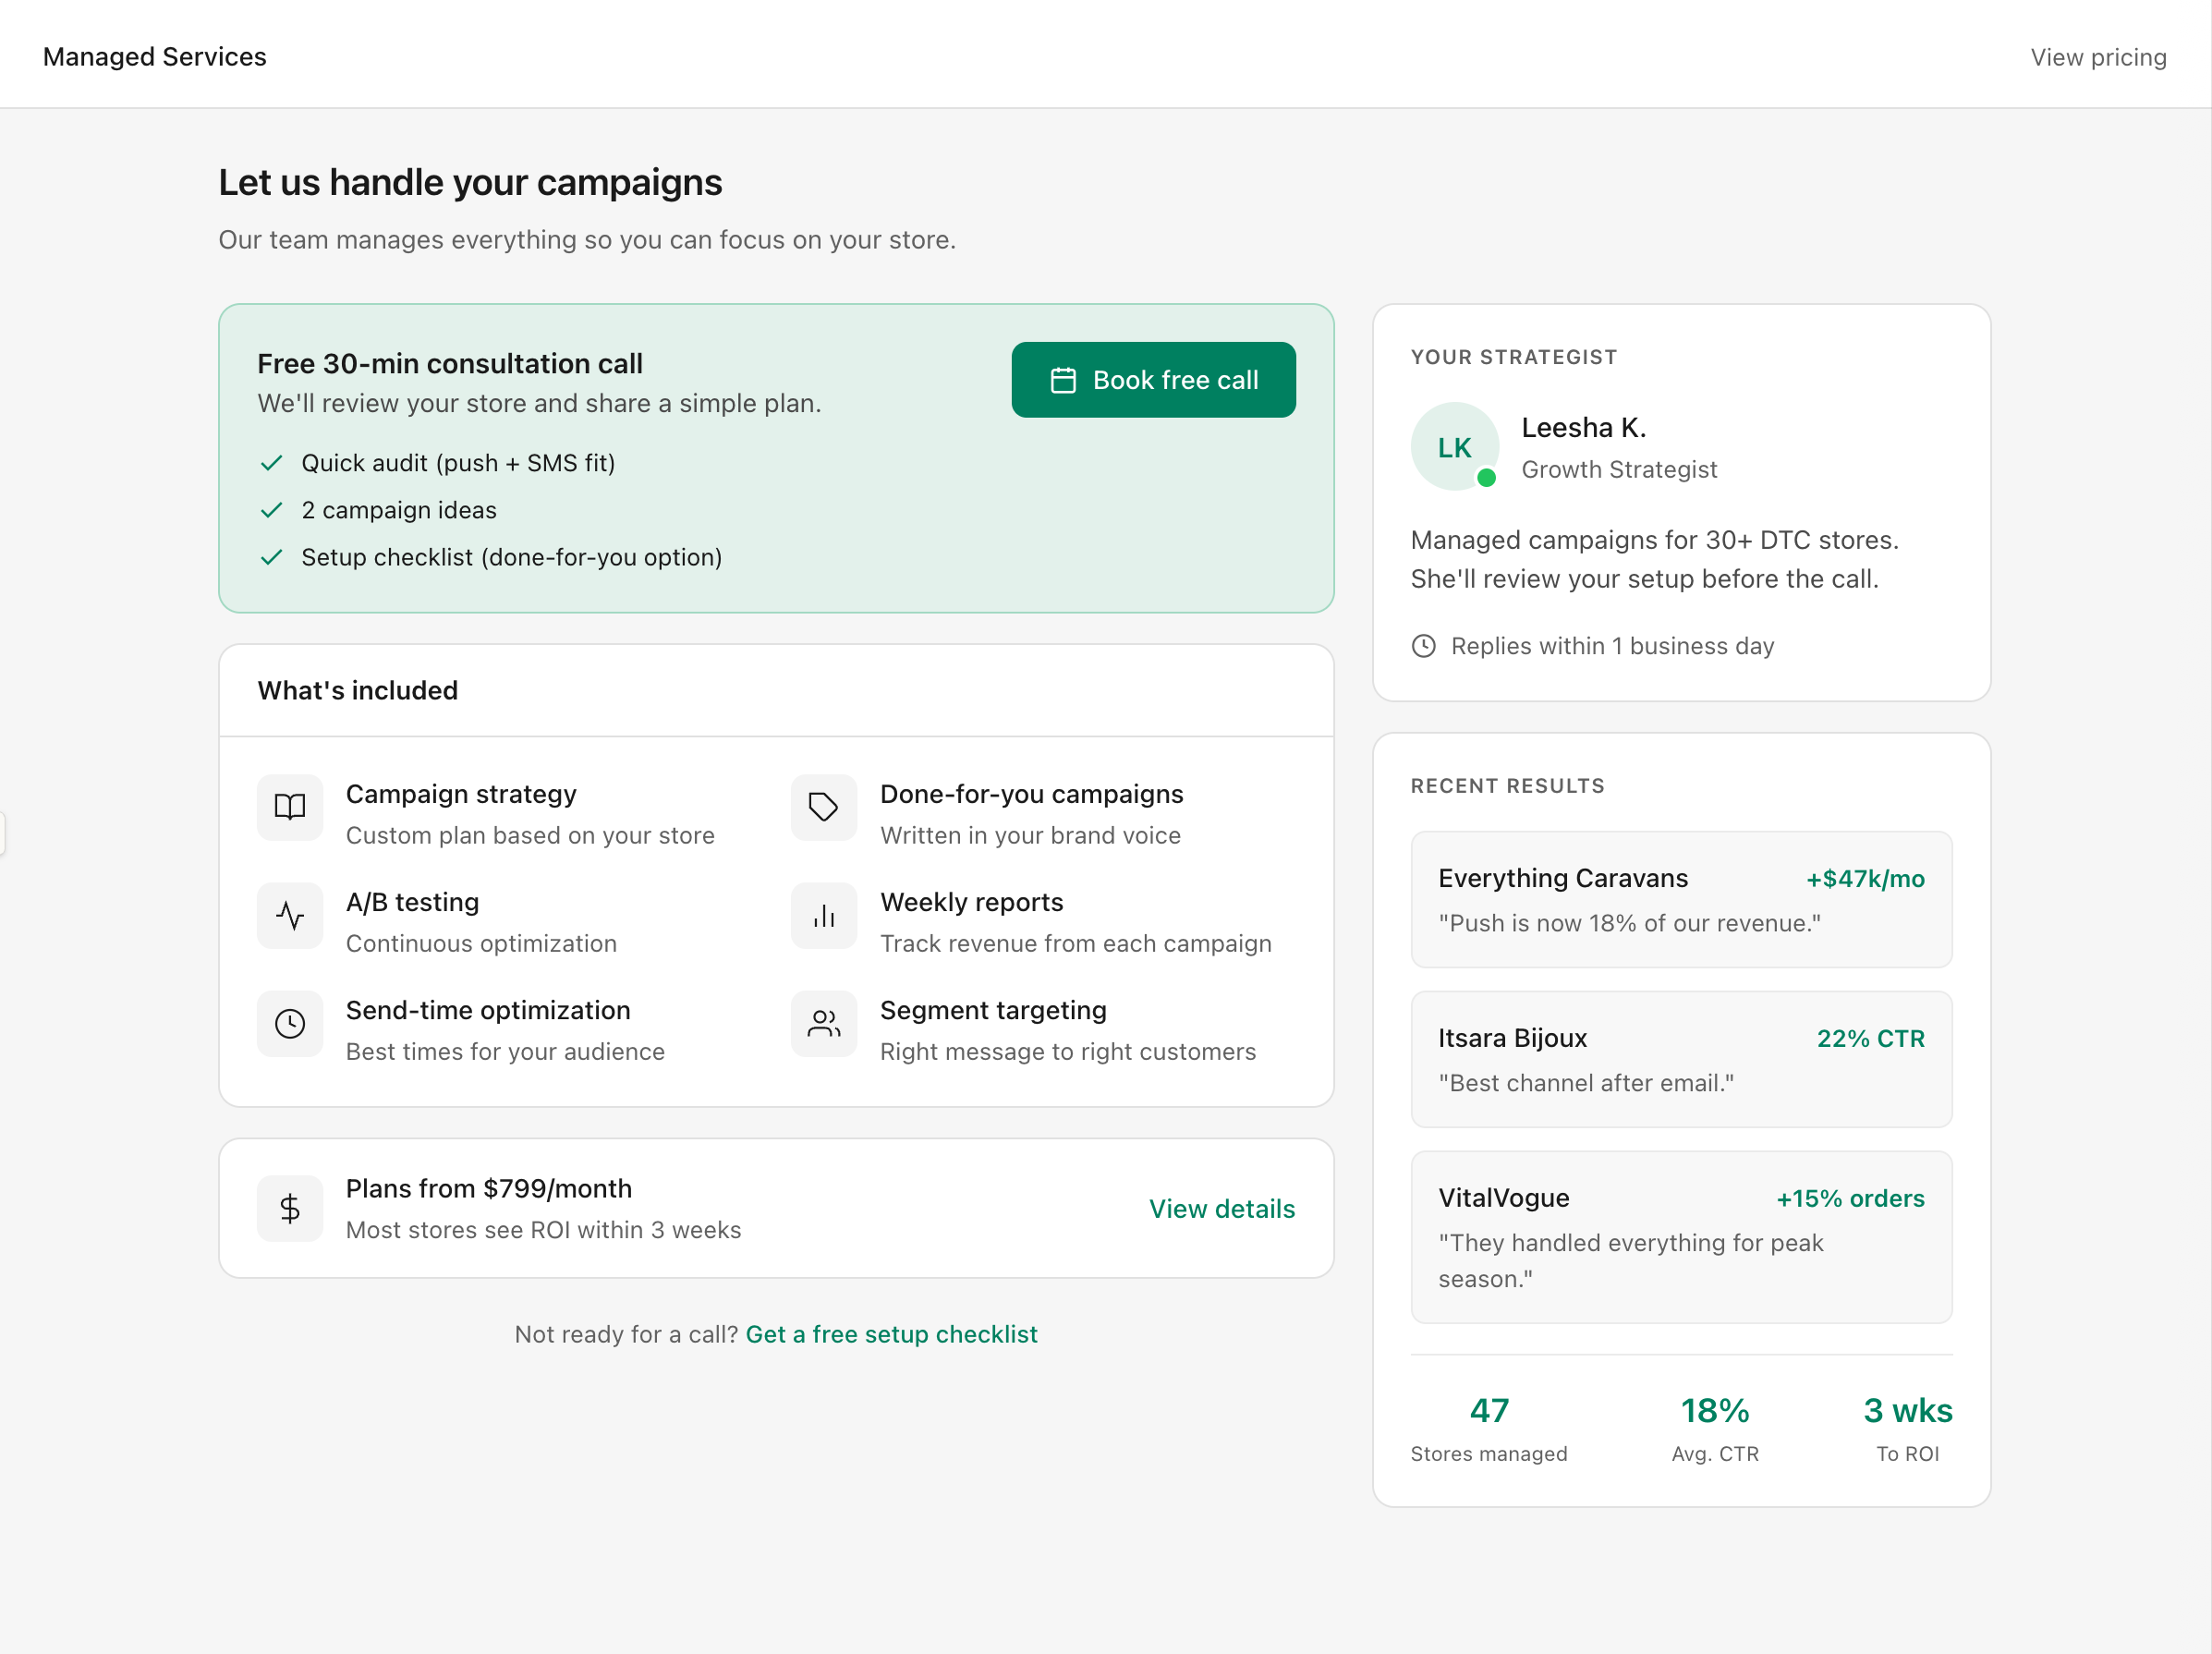
Task: Select the Everything Caravans result card
Action: tap(1680, 899)
